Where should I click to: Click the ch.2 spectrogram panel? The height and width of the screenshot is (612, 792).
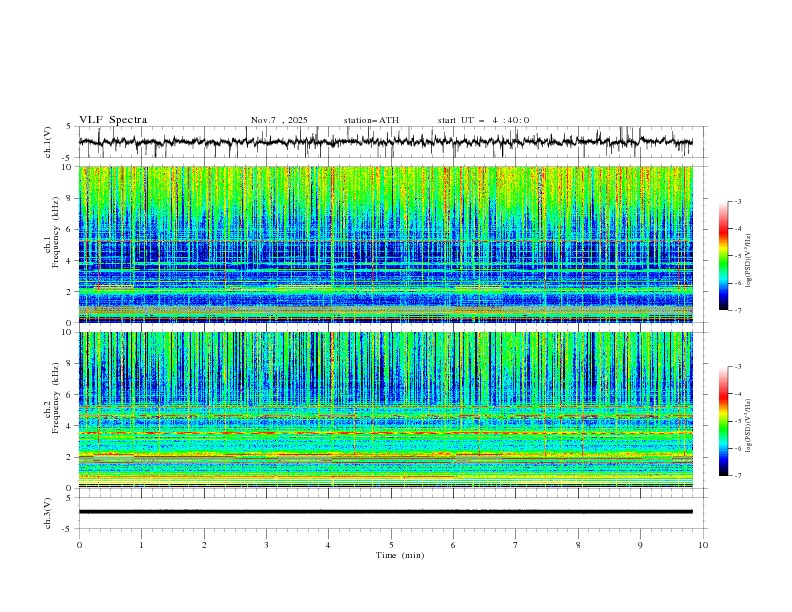point(385,410)
